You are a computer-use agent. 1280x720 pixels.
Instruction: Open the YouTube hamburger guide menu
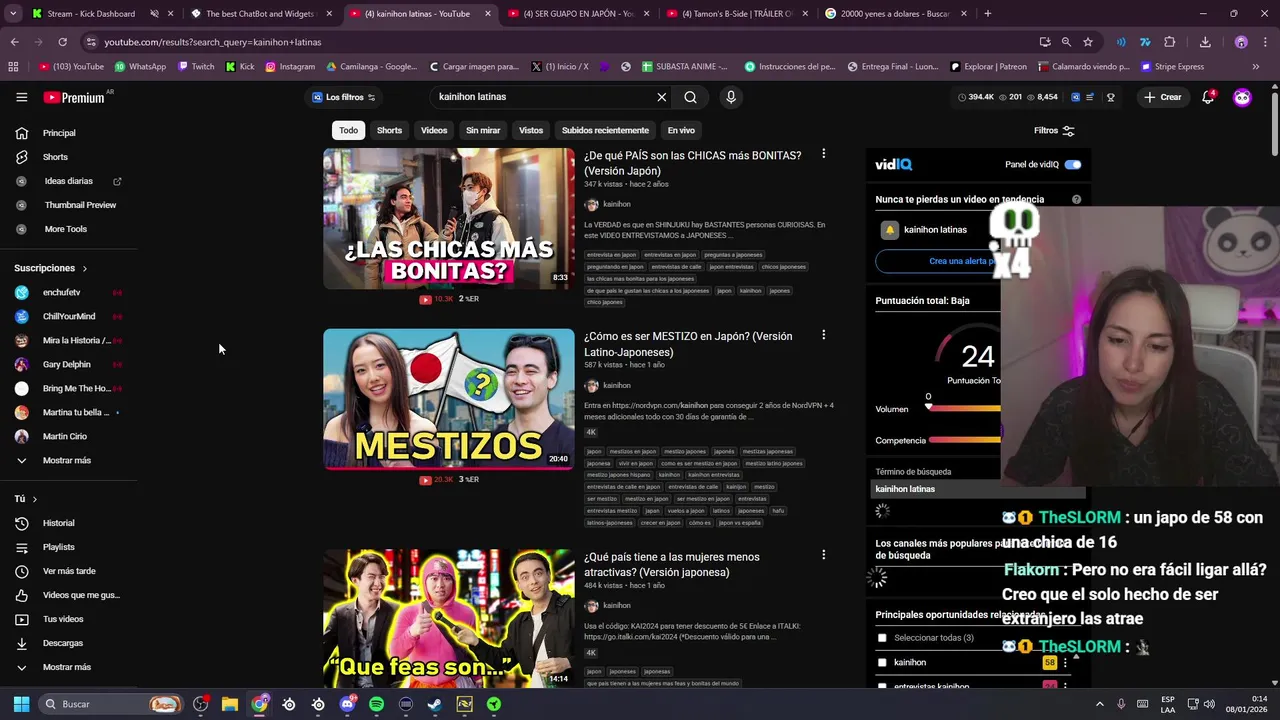tap(21, 97)
